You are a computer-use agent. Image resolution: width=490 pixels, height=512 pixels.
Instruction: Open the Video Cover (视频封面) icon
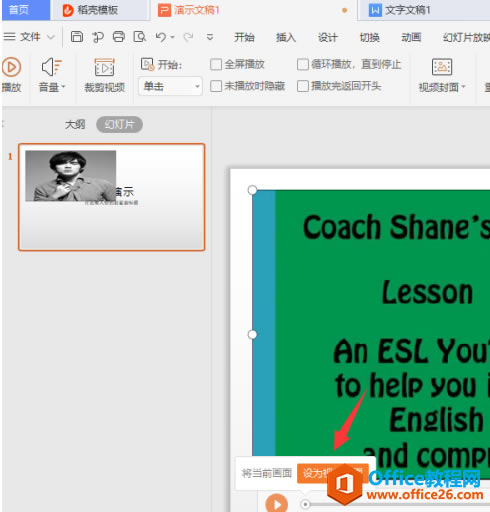coord(442,67)
